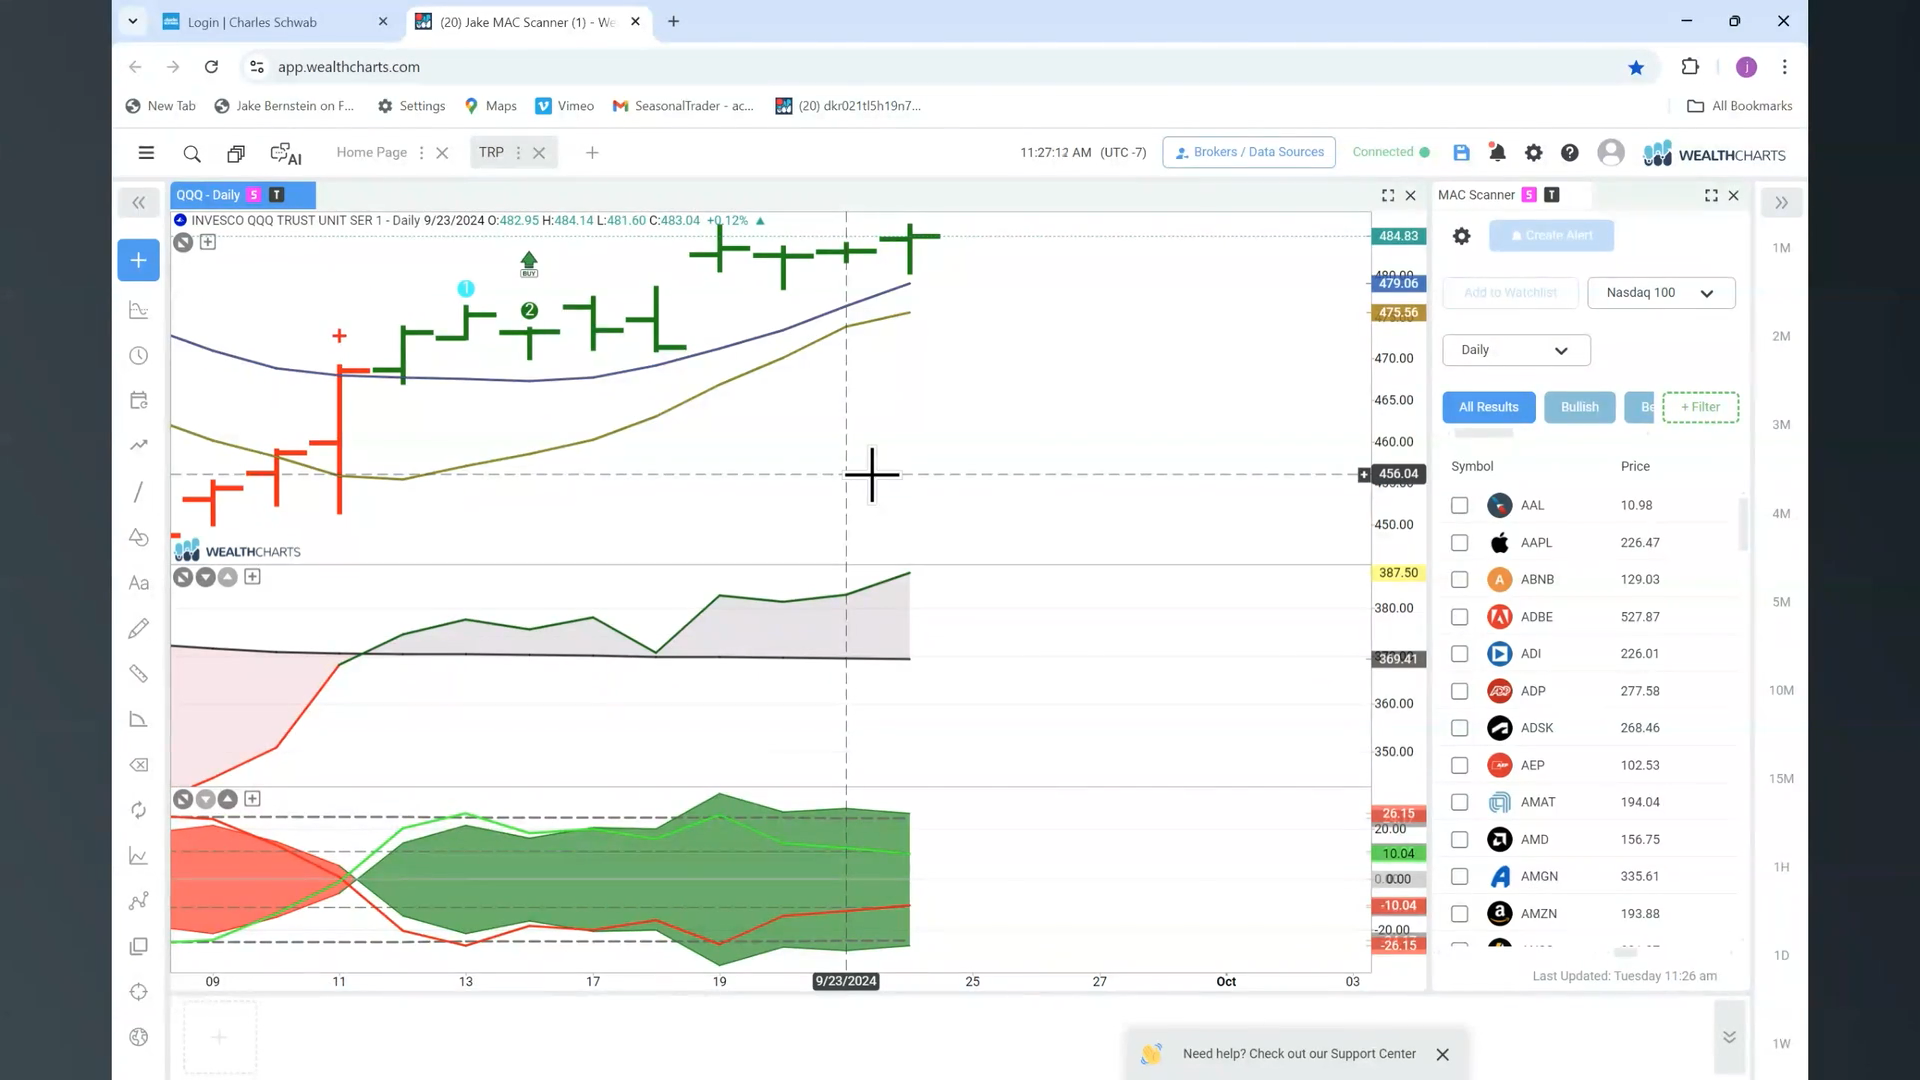1920x1080 pixels.
Task: Open the window layouts icon
Action: click(236, 153)
